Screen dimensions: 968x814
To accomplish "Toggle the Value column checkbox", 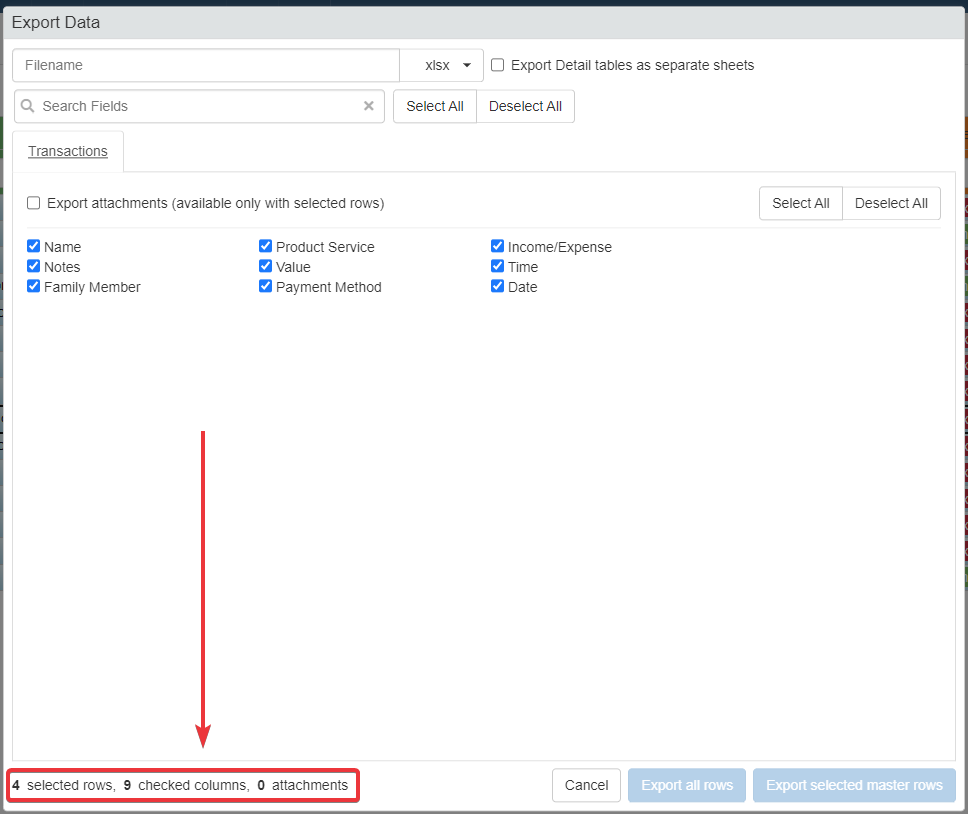I will pyautogui.click(x=266, y=267).
